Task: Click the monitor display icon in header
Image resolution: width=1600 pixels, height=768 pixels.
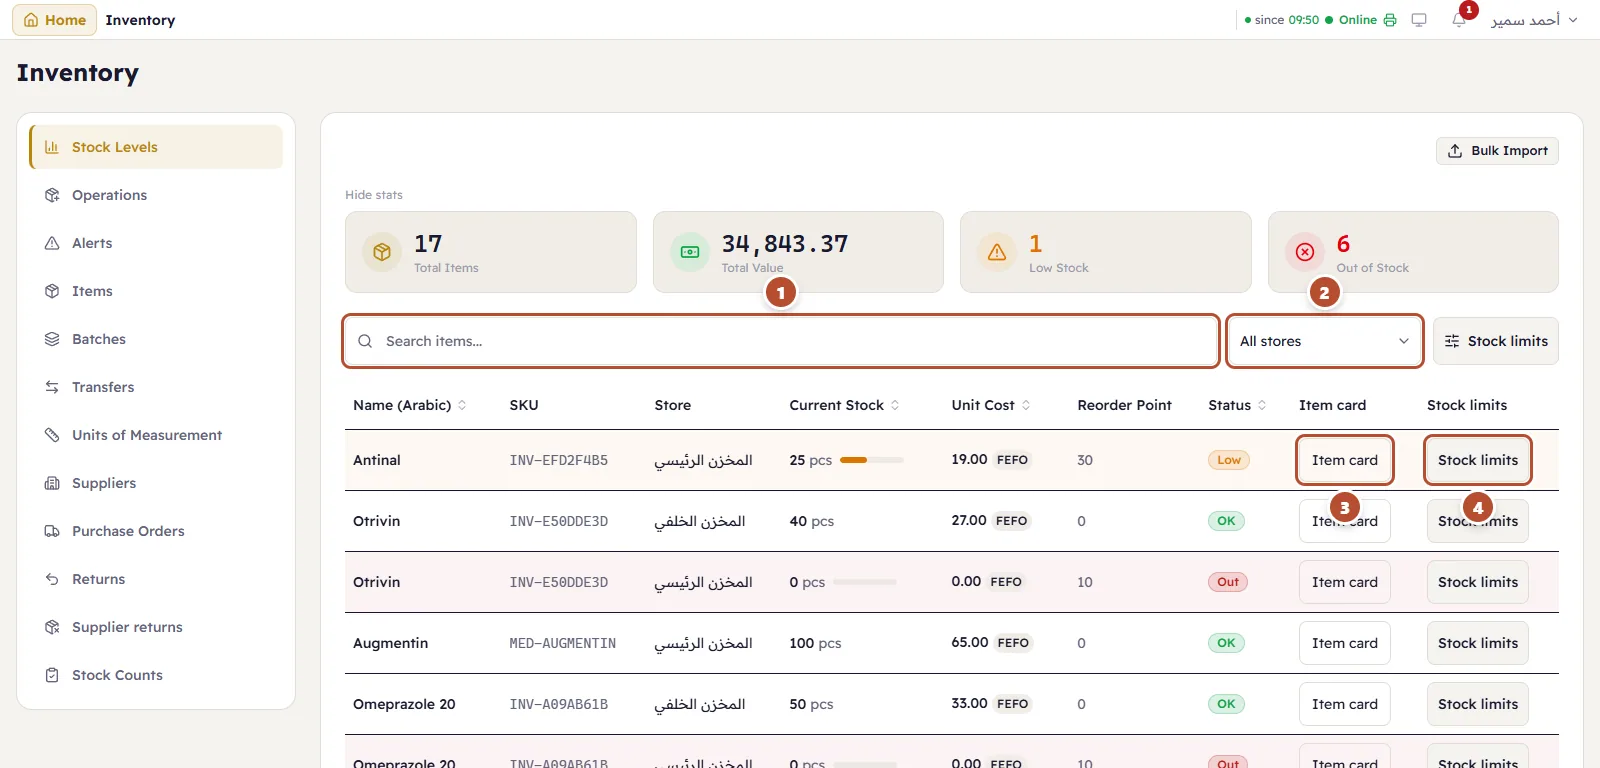Action: [x=1419, y=20]
